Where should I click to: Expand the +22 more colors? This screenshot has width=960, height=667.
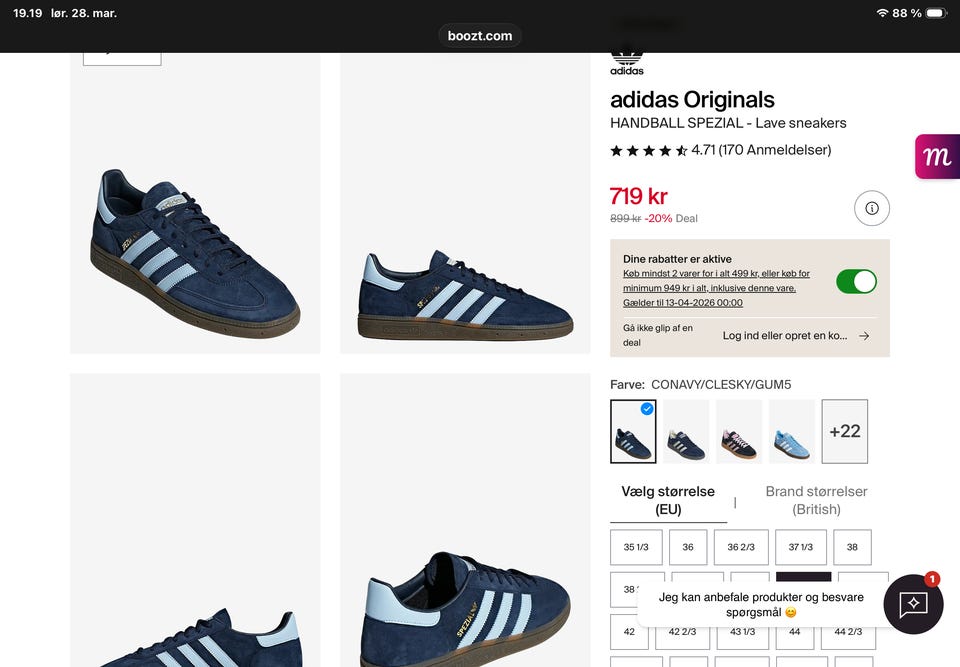(845, 431)
